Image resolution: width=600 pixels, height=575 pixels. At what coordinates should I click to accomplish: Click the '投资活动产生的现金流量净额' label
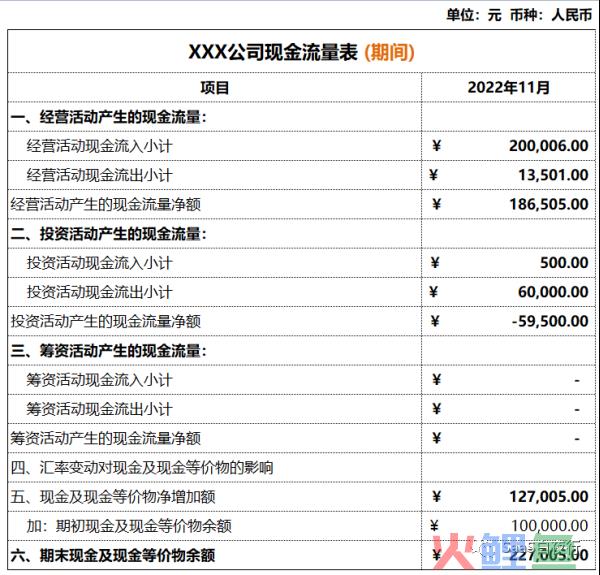pyautogui.click(x=106, y=321)
